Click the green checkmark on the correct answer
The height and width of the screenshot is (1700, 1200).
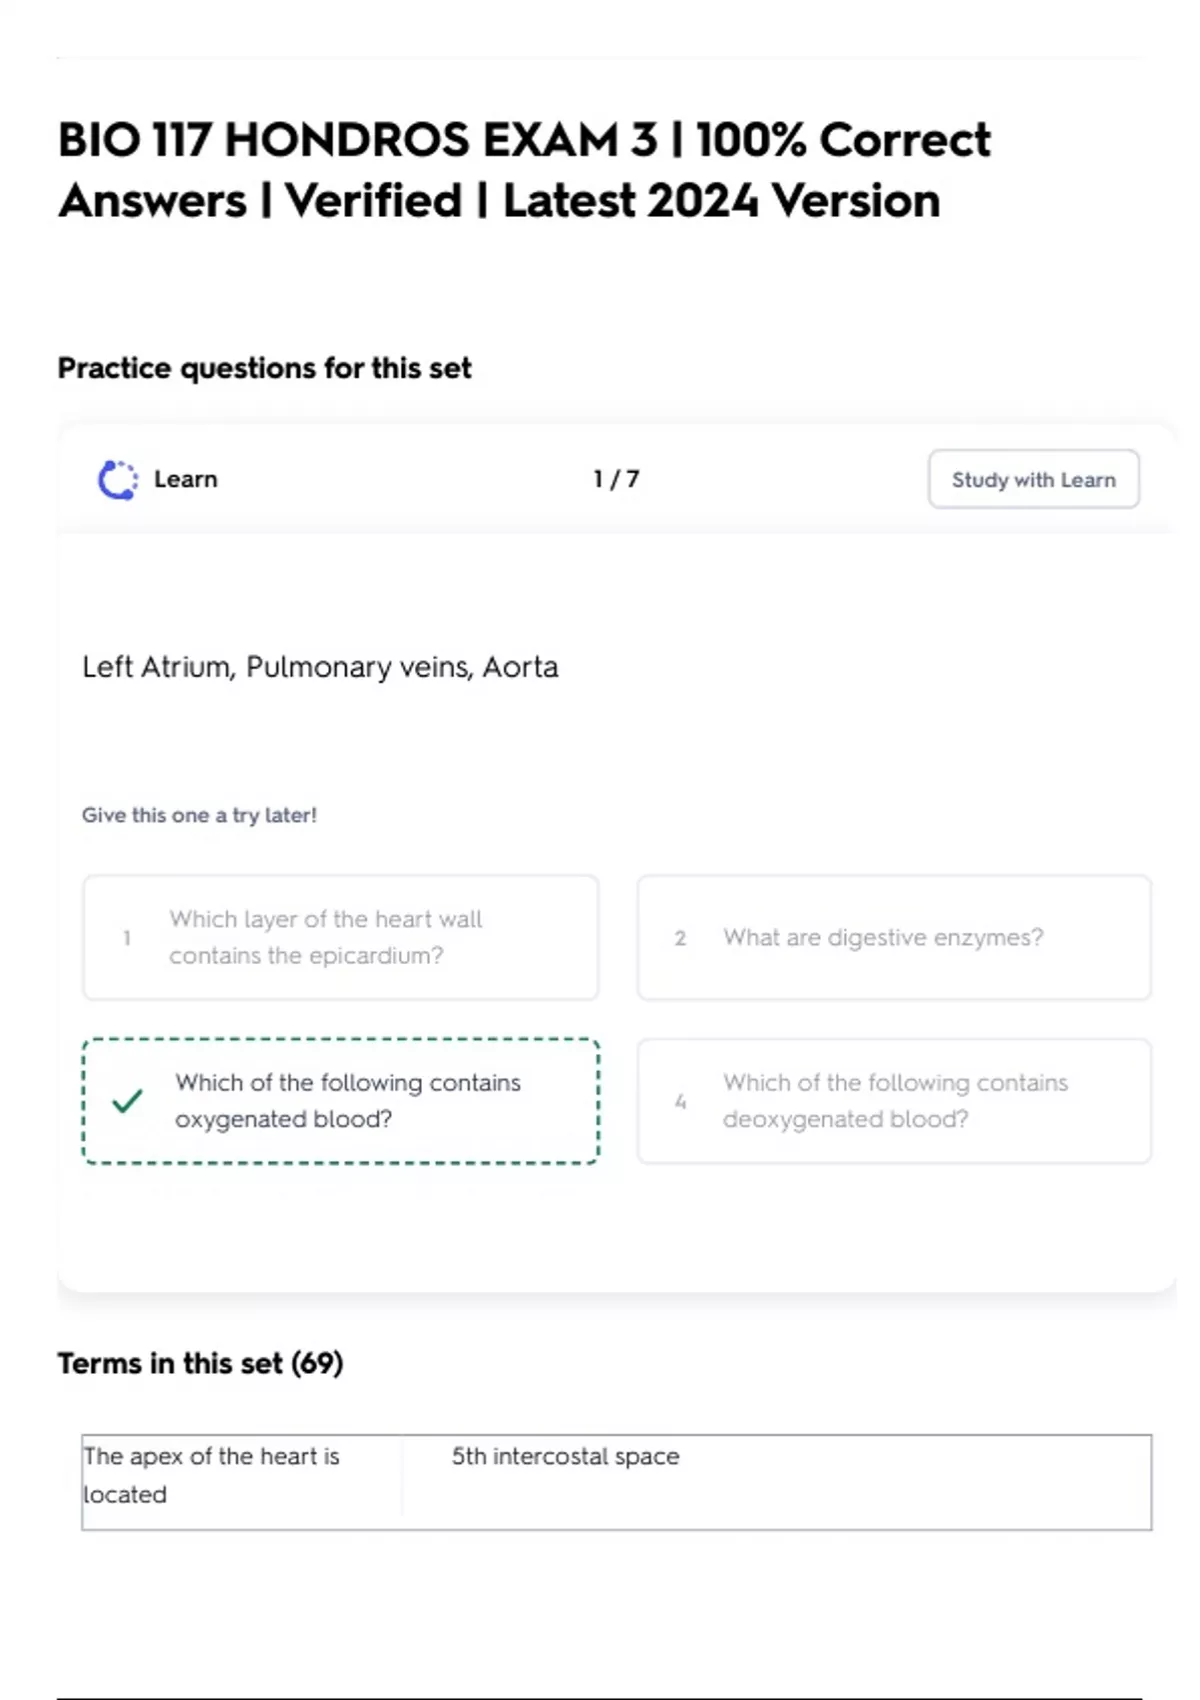[127, 1101]
